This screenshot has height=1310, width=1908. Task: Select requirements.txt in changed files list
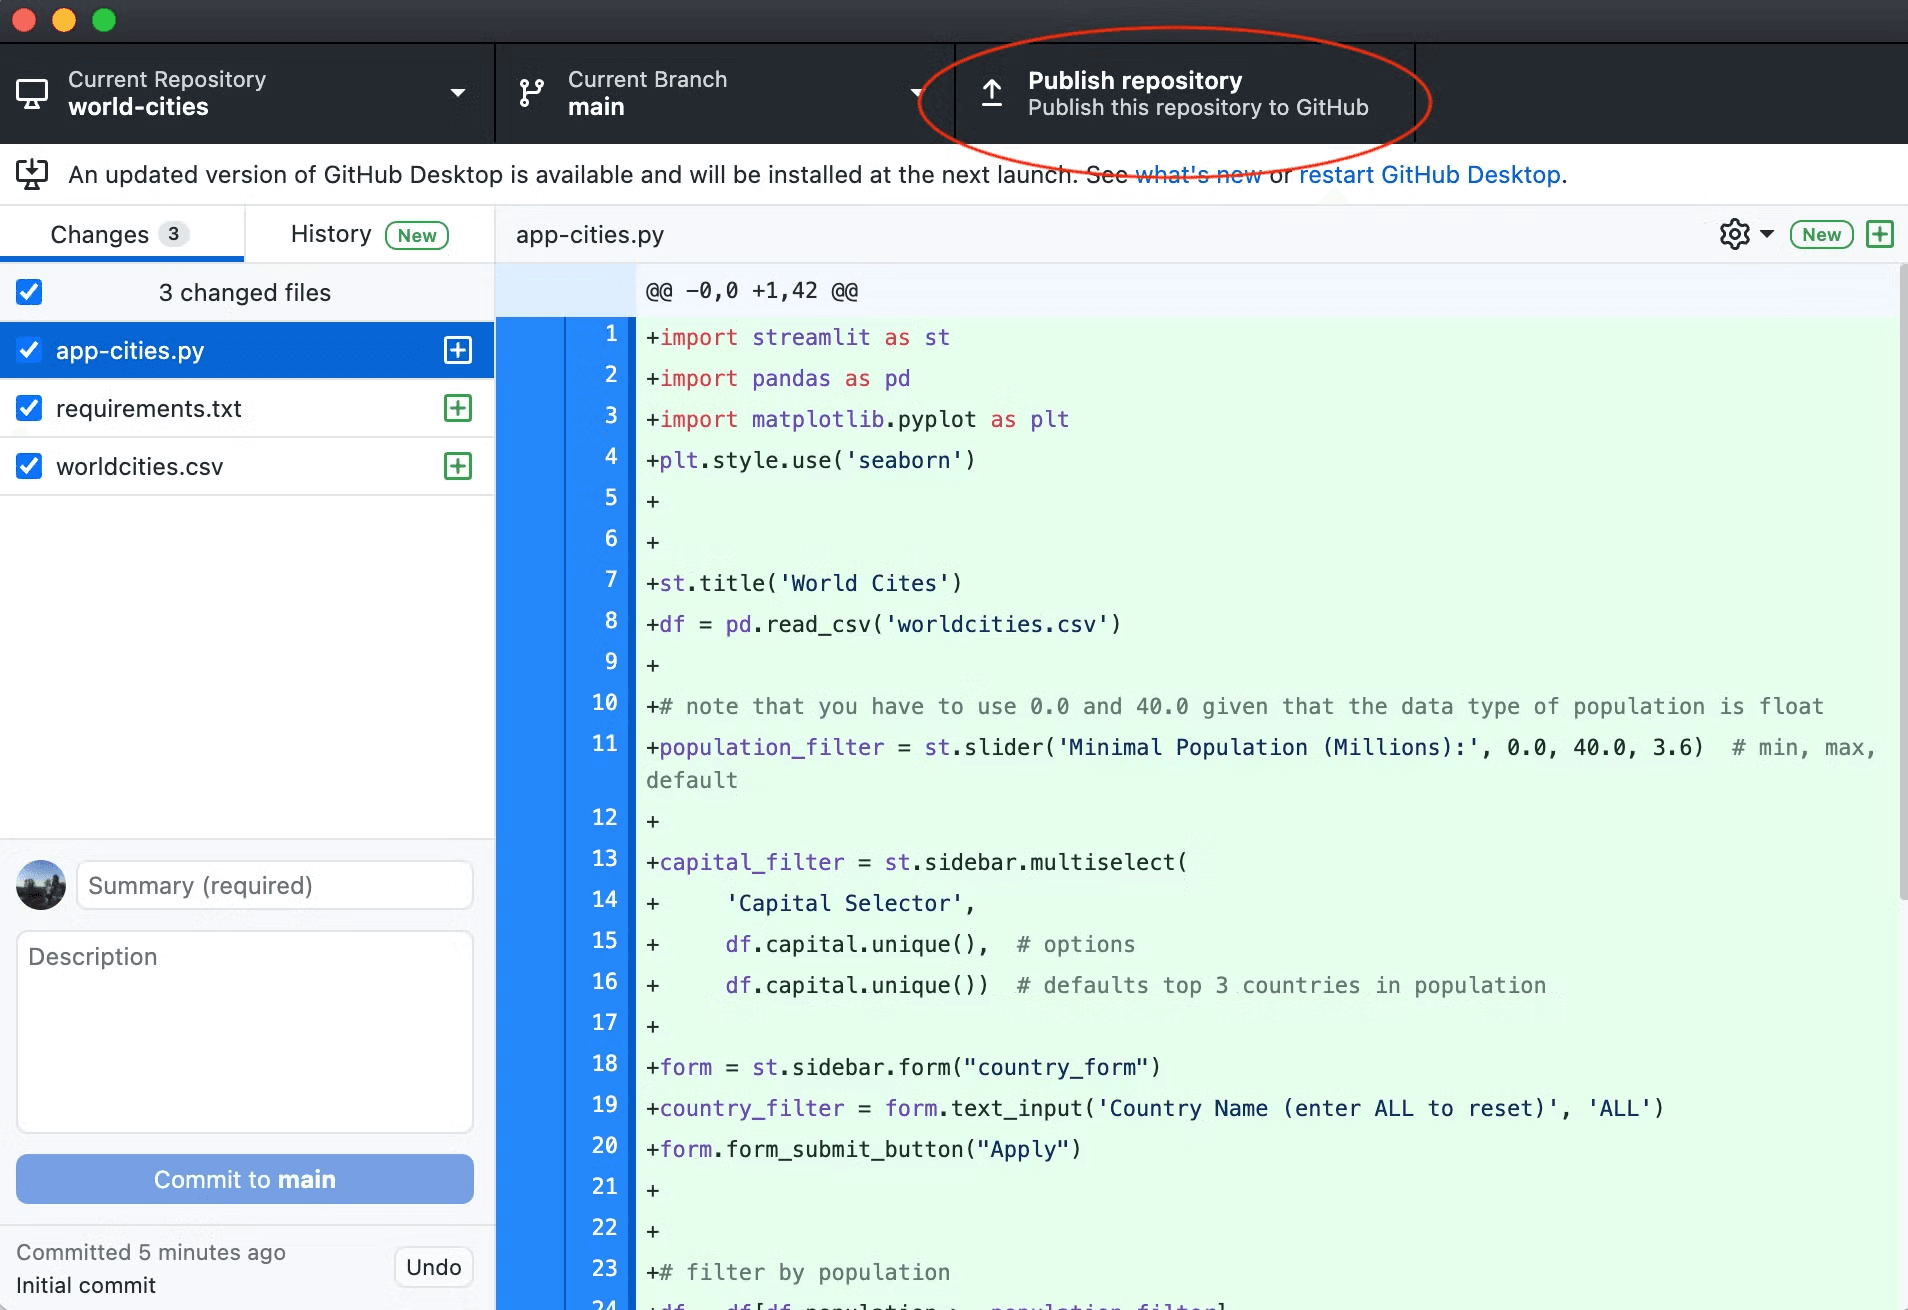pyautogui.click(x=247, y=408)
